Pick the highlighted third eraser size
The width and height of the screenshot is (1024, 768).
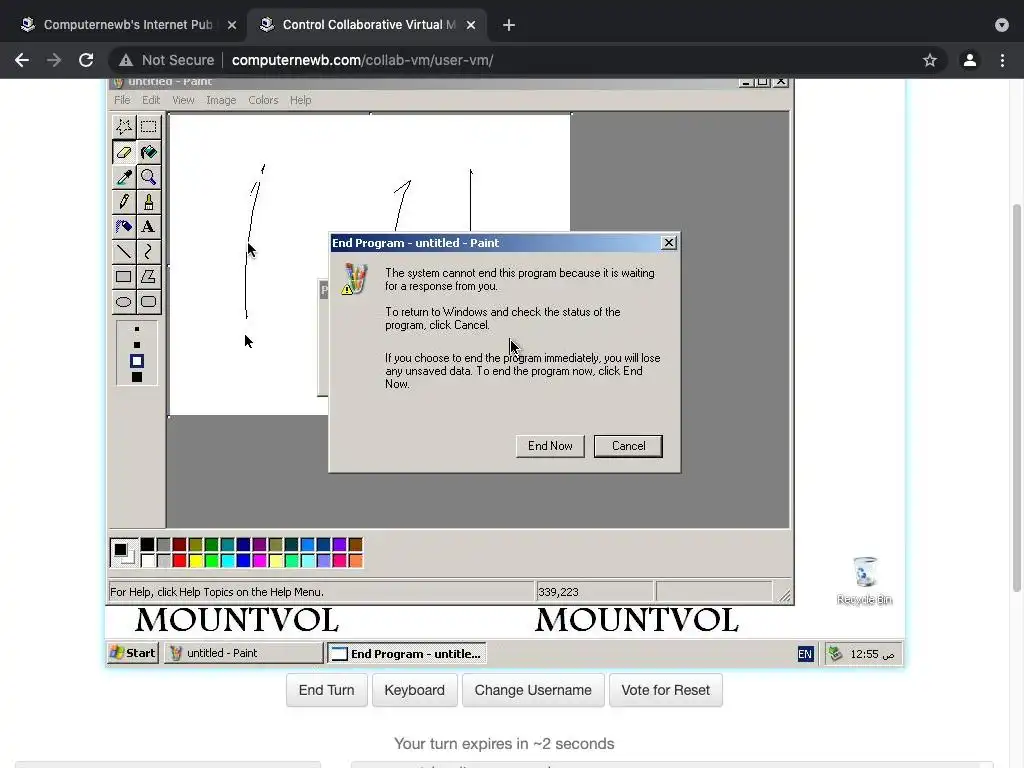tap(136, 361)
